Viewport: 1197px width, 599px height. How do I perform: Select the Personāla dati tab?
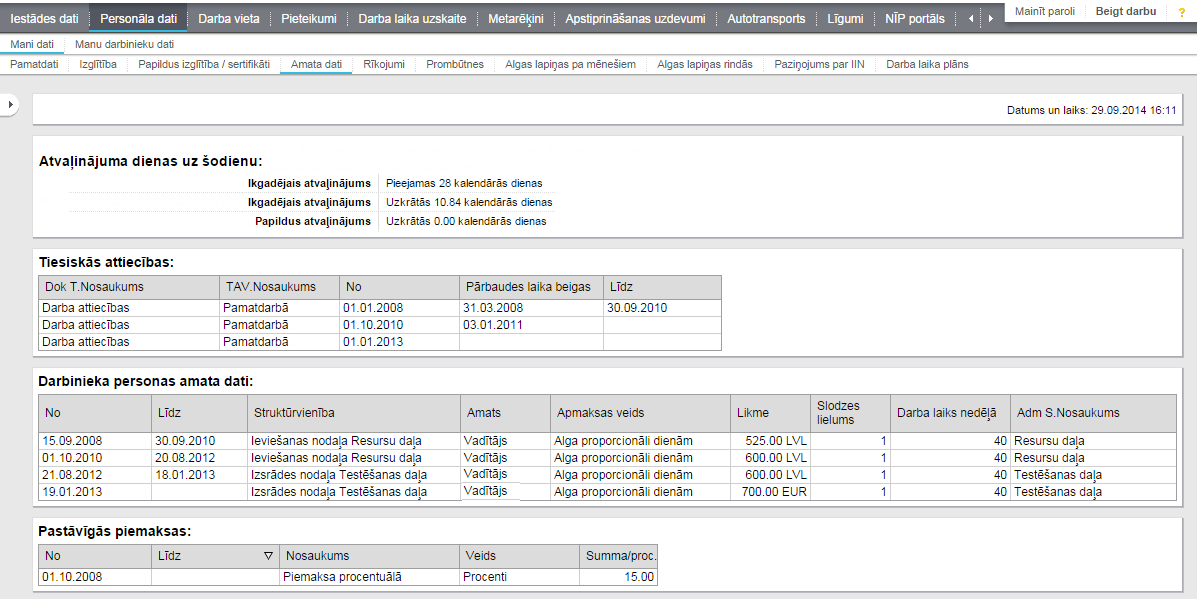[138, 18]
